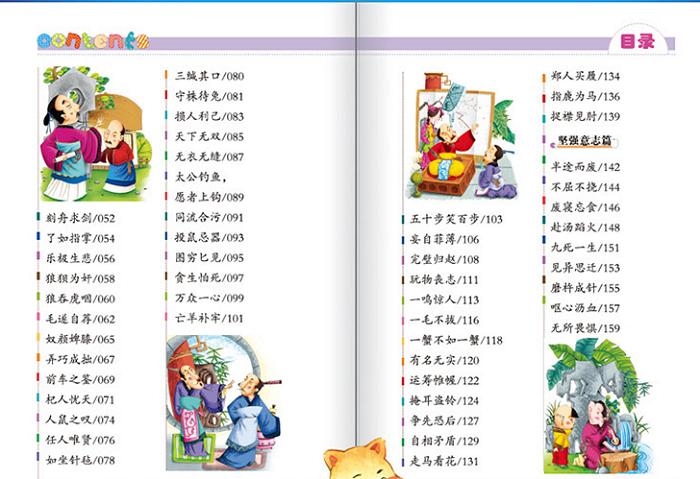Screen dimensions: 700x479
Task: Select the entry 完璧归赵/108
Action: tap(445, 259)
